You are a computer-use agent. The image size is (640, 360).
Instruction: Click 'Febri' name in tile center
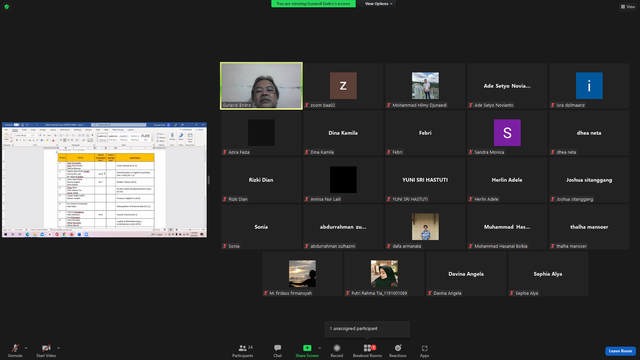pyautogui.click(x=425, y=133)
